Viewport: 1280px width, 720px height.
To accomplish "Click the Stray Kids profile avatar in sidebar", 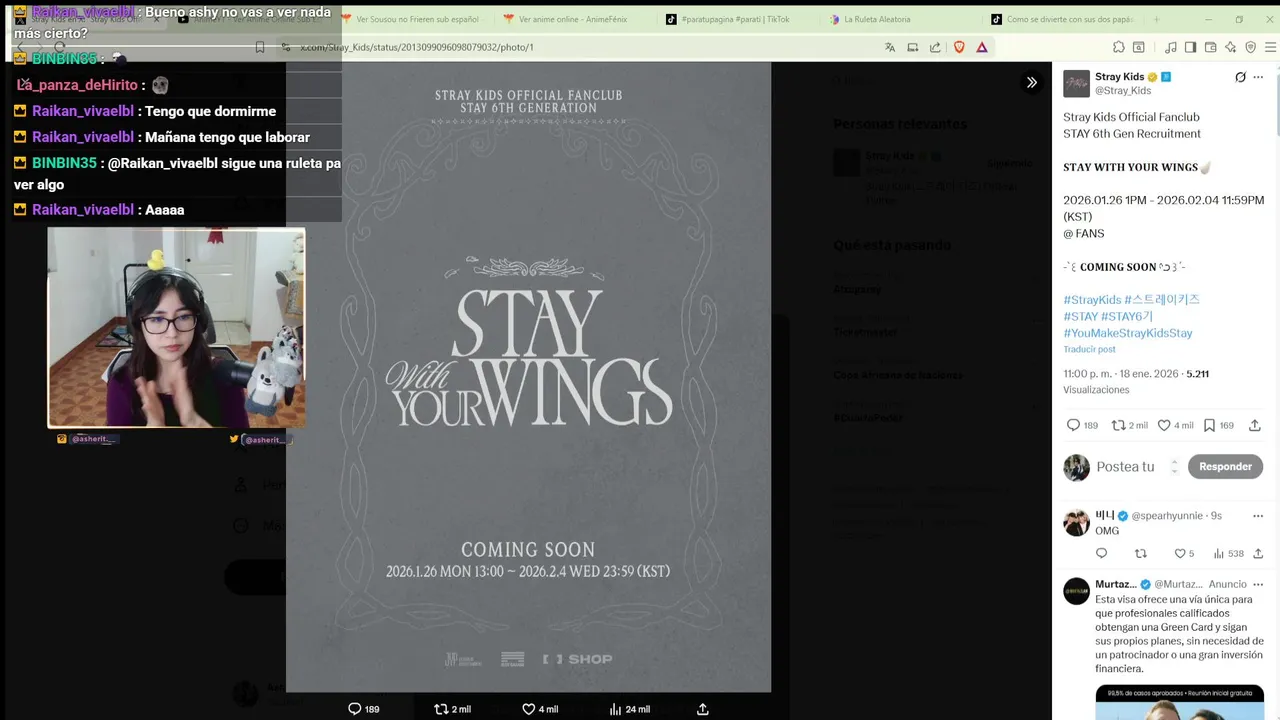I will pos(1076,84).
